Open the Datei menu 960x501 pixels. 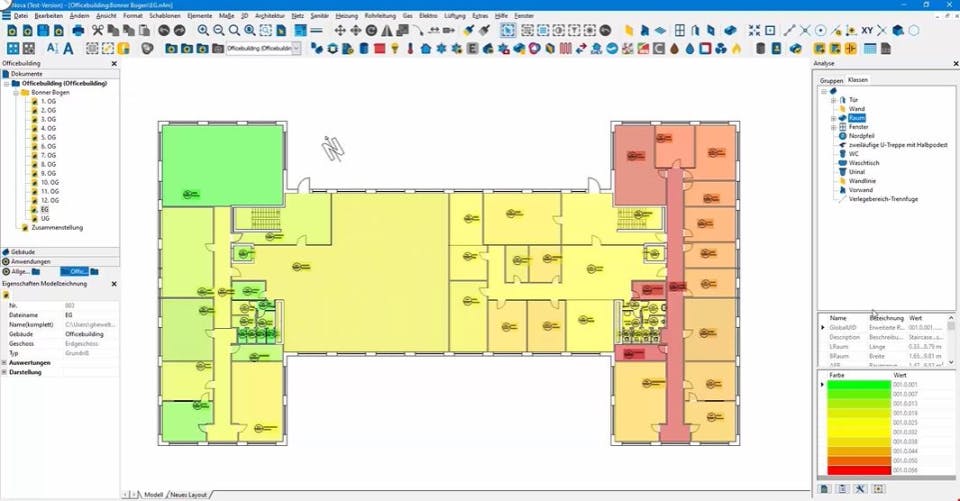pos(21,15)
